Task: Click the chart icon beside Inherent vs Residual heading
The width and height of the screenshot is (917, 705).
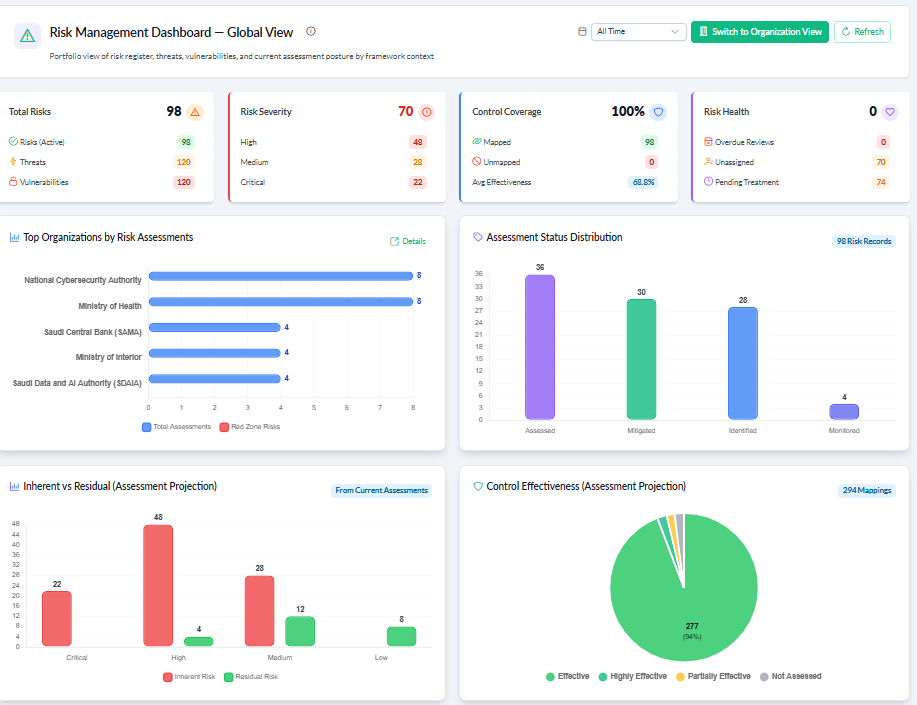Action: tap(15, 486)
